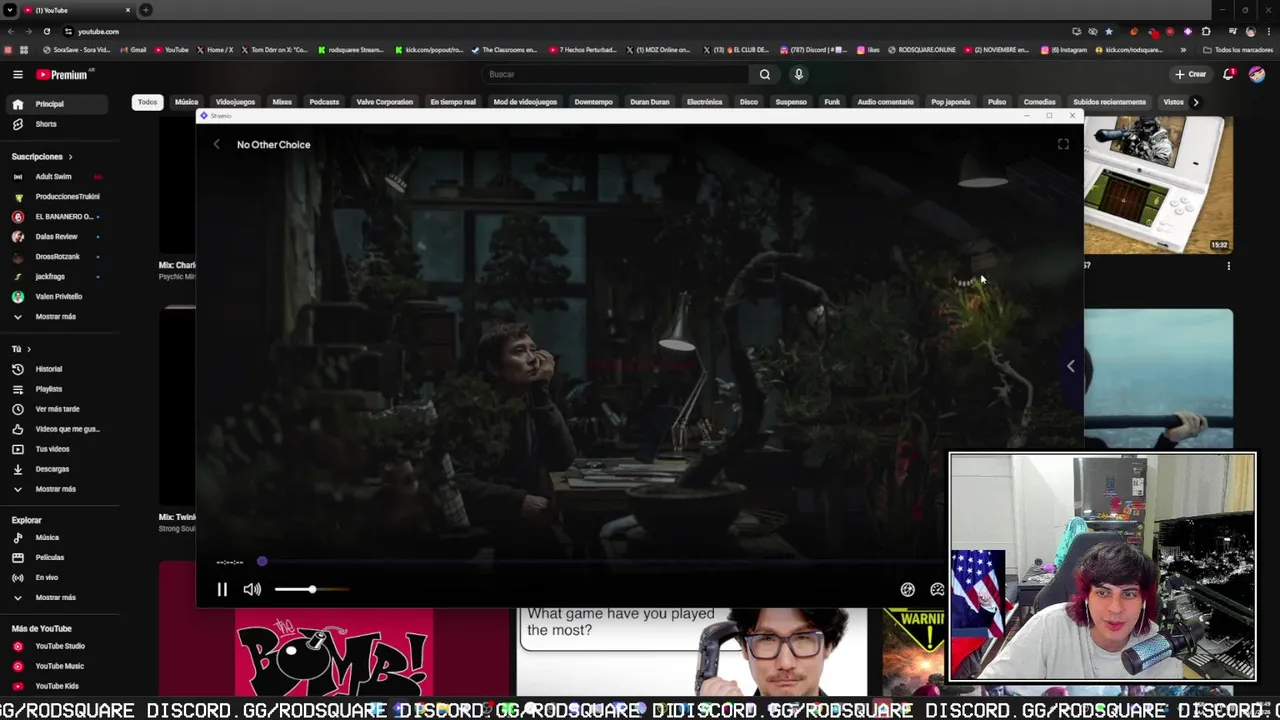Open the Nintendo DS video thumbnail
This screenshot has width=1280, height=720.
coord(1158,185)
